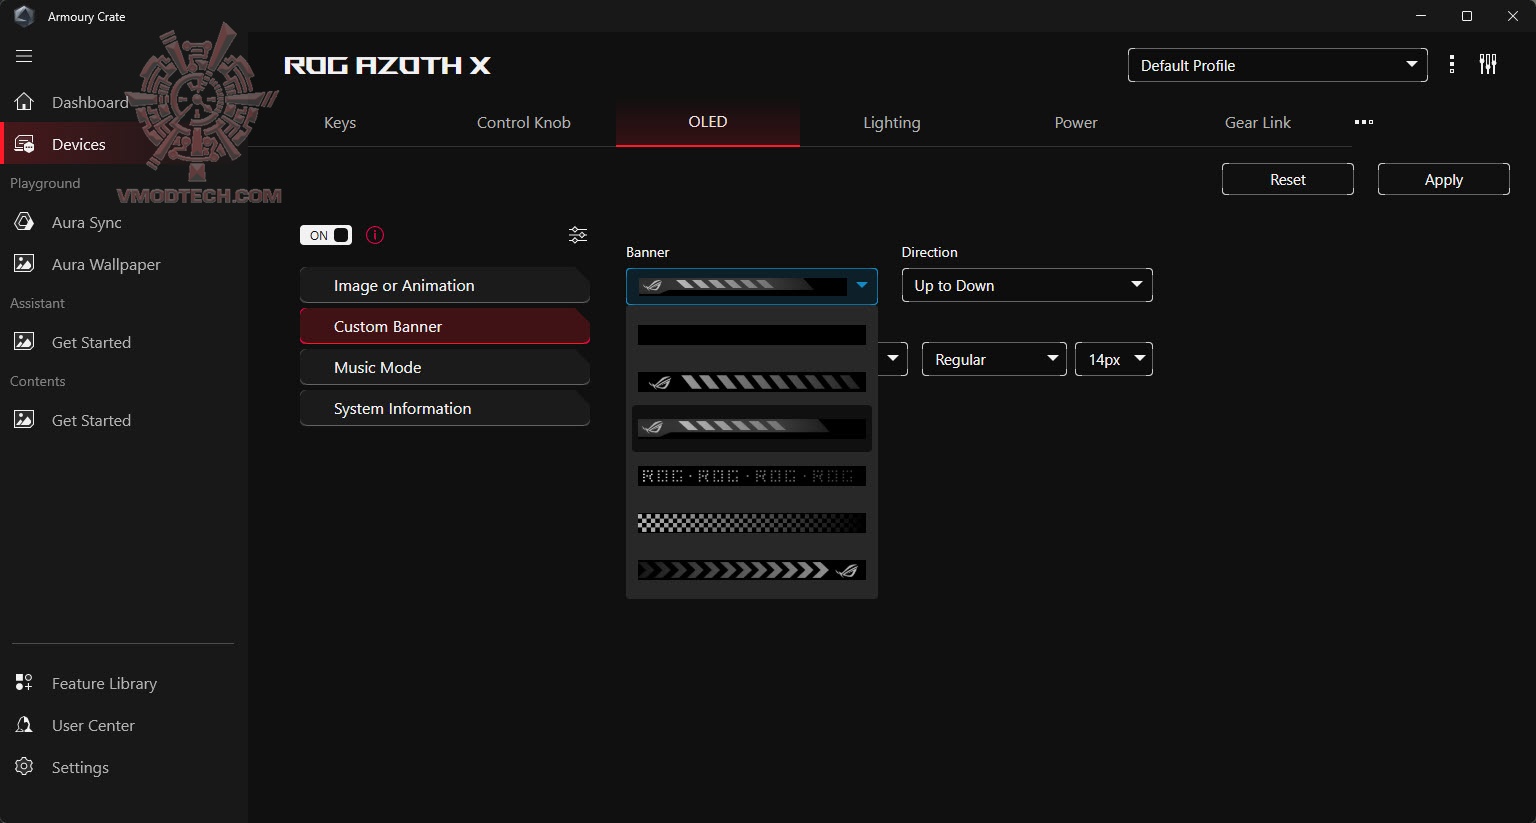Click the User Center icon

click(x=24, y=725)
